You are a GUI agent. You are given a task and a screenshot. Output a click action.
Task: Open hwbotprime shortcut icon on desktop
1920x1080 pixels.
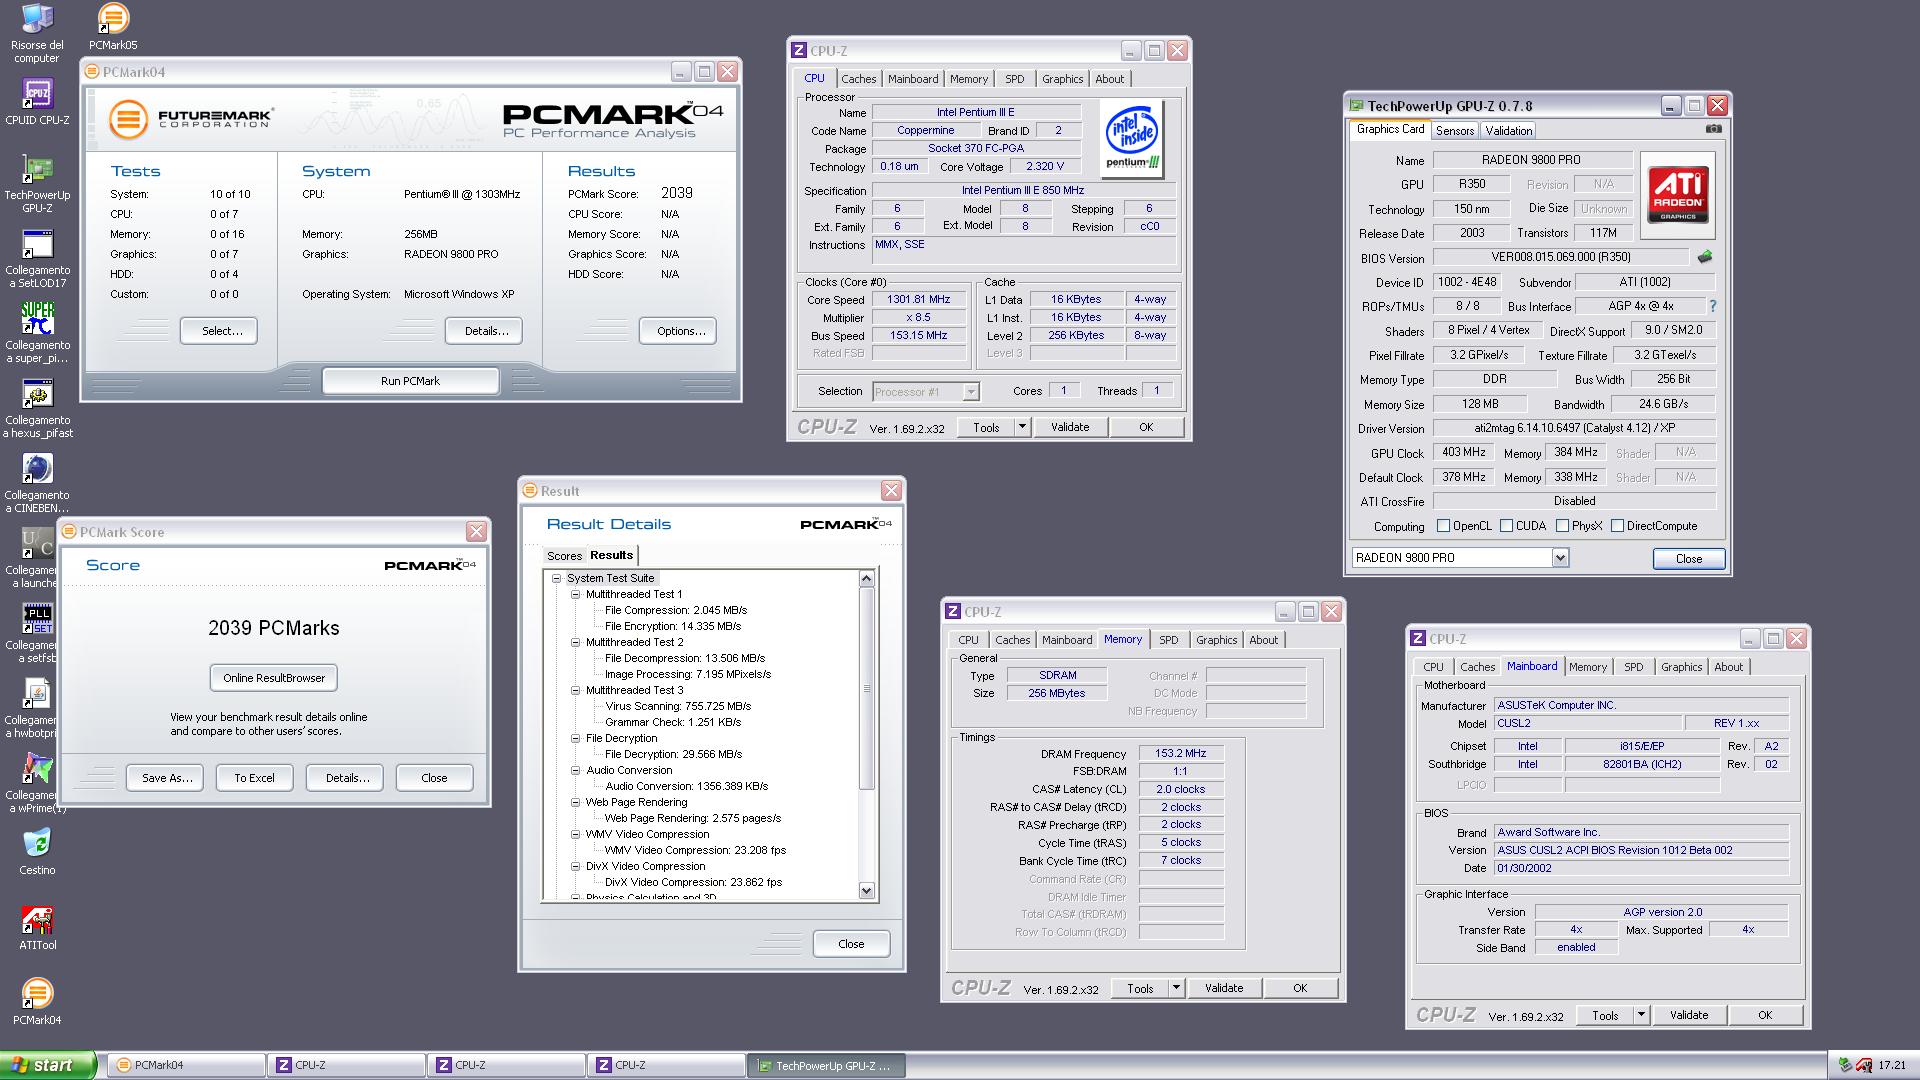coord(37,709)
